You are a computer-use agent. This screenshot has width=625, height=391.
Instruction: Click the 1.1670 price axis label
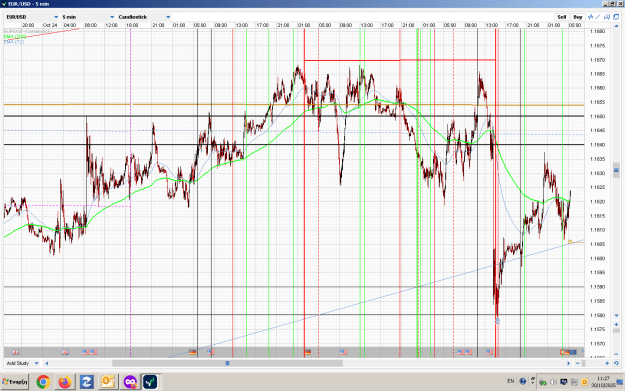click(597, 60)
